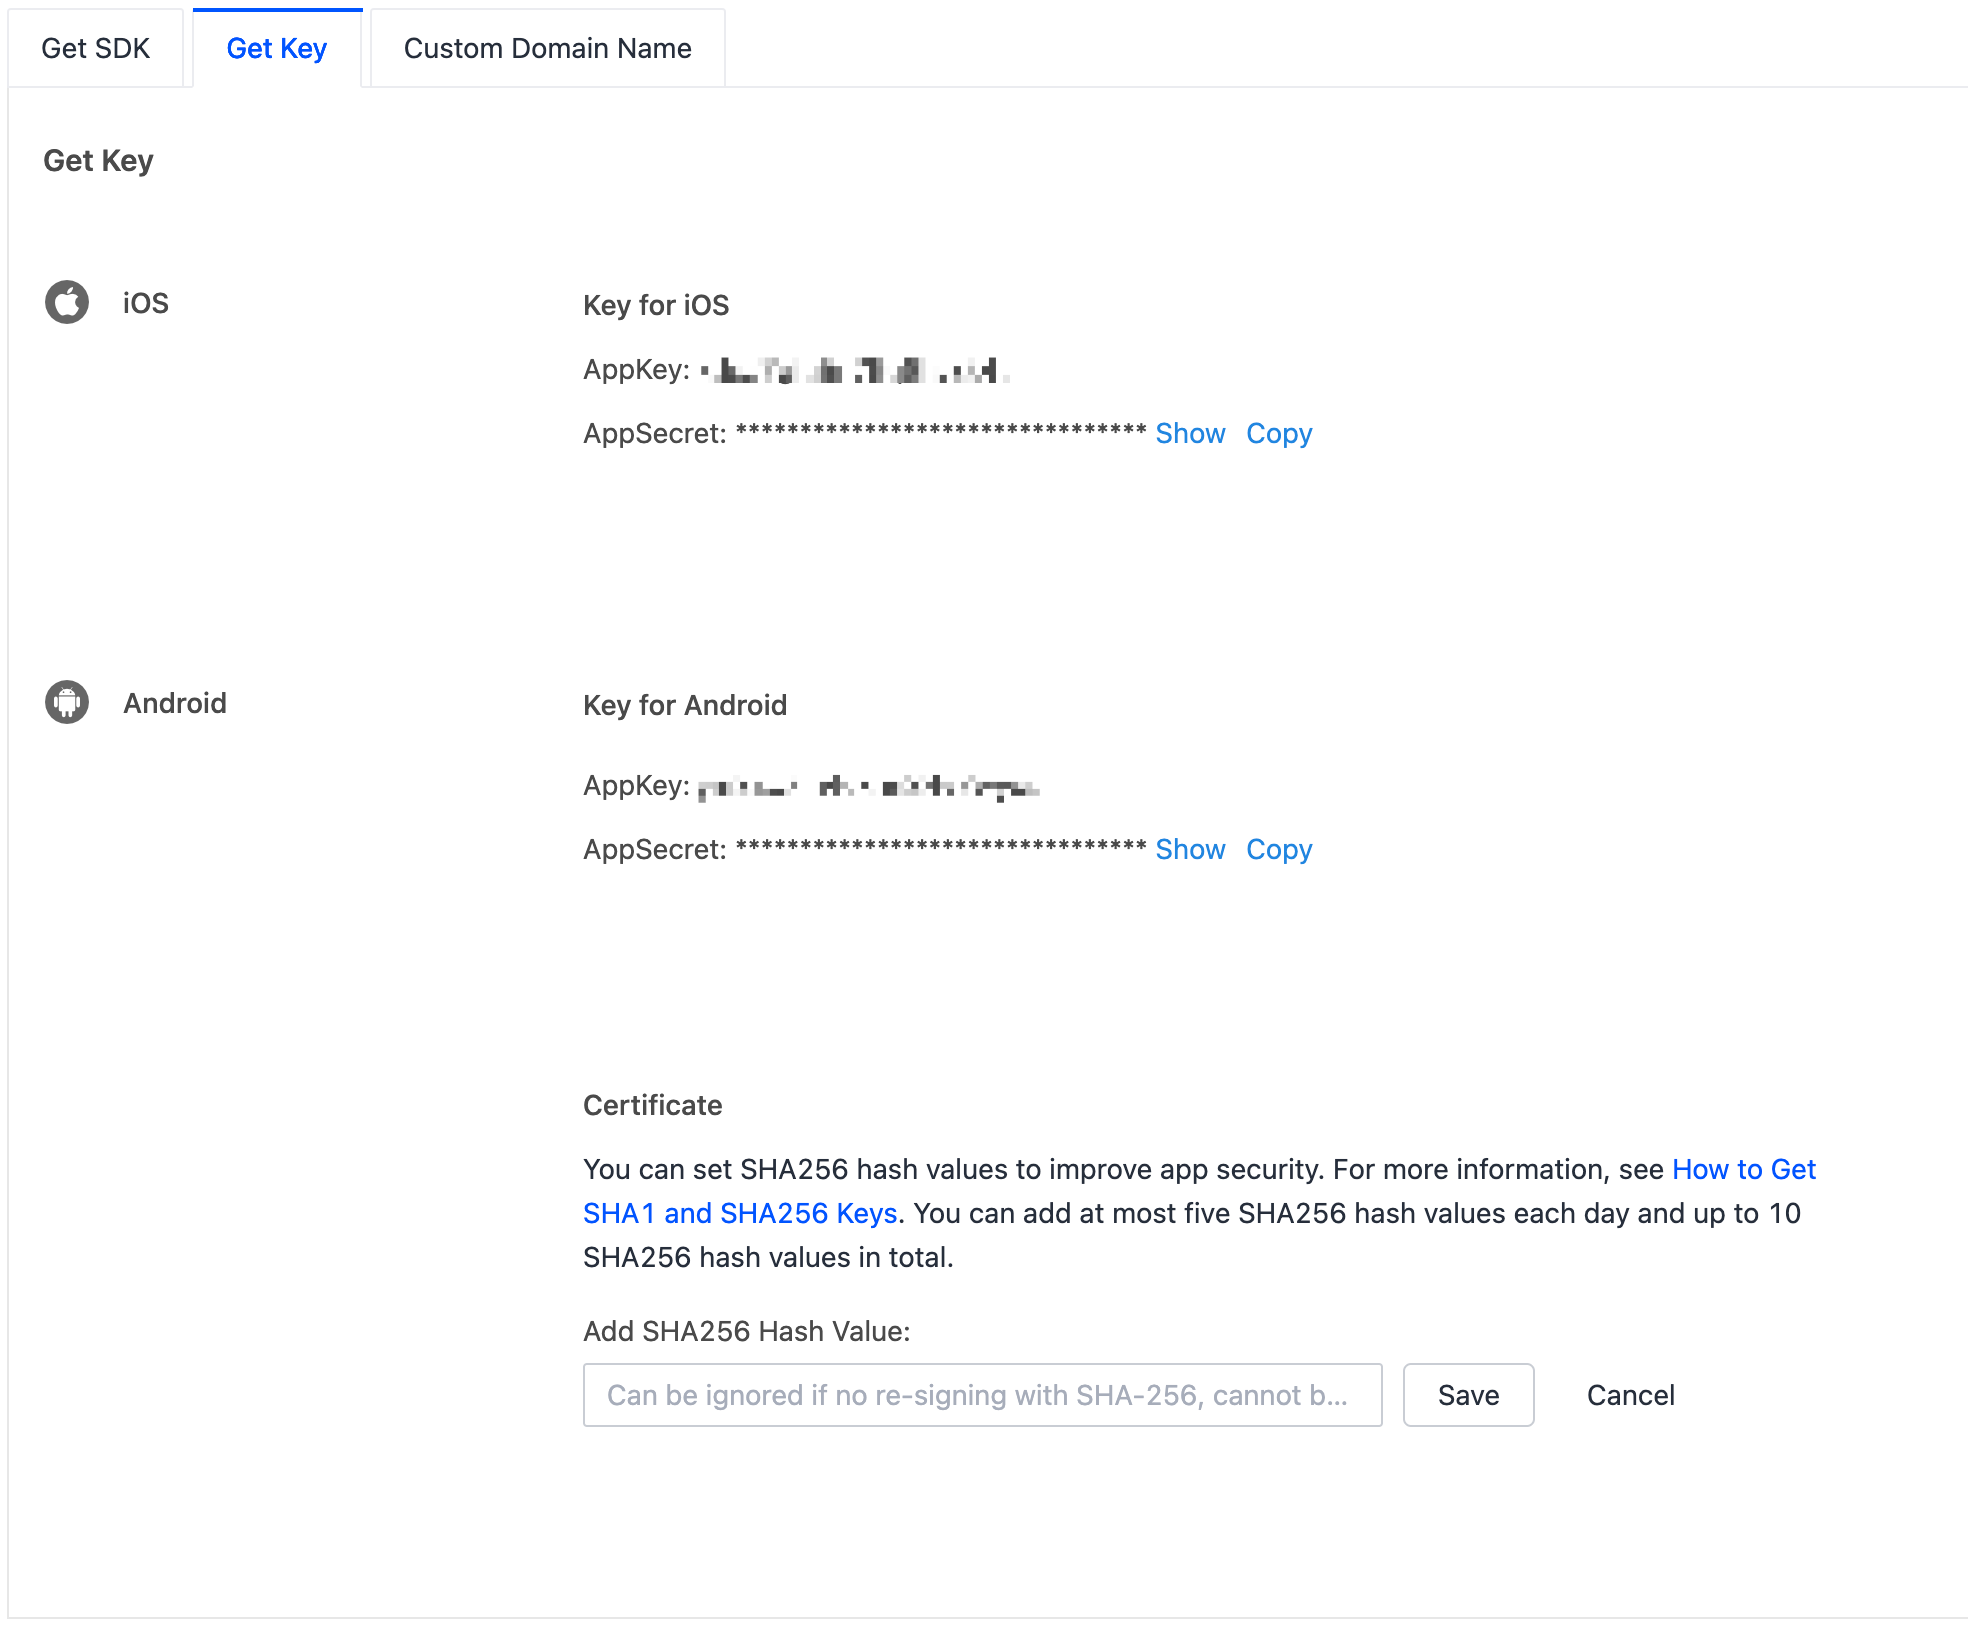Click the iOS platform label
The image size is (1968, 1628).
tap(146, 303)
